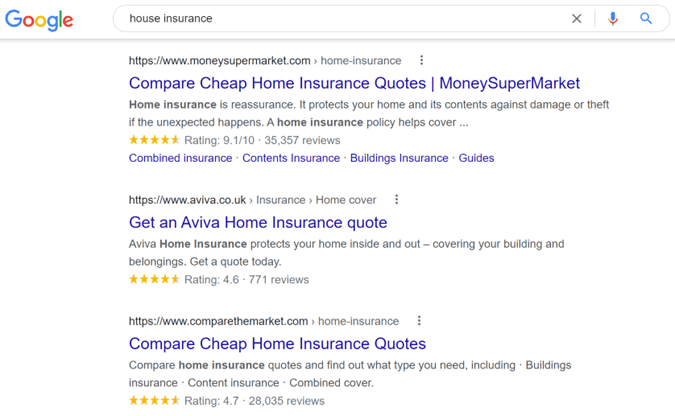Open comparethemarket Compare Cheap Home Insurance Quotes link

point(277,344)
